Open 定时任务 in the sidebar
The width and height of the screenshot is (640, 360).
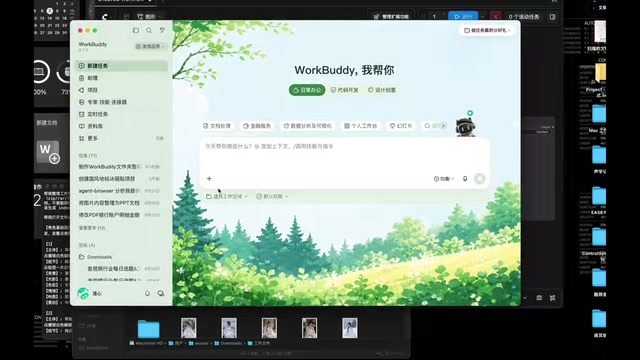coord(122,114)
